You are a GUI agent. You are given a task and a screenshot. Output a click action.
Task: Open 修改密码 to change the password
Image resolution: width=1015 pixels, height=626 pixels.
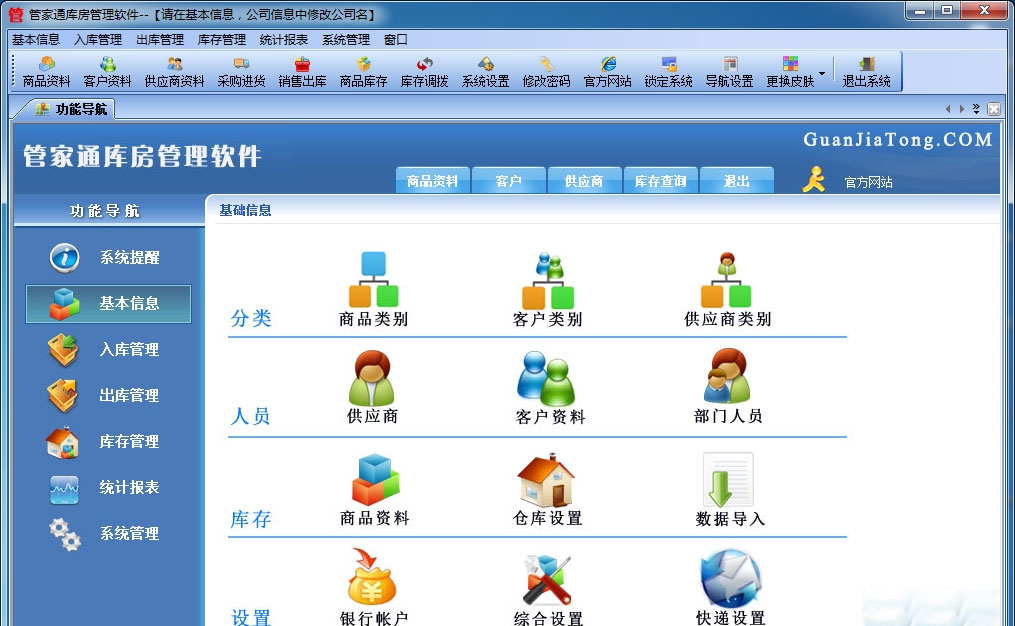(x=548, y=70)
